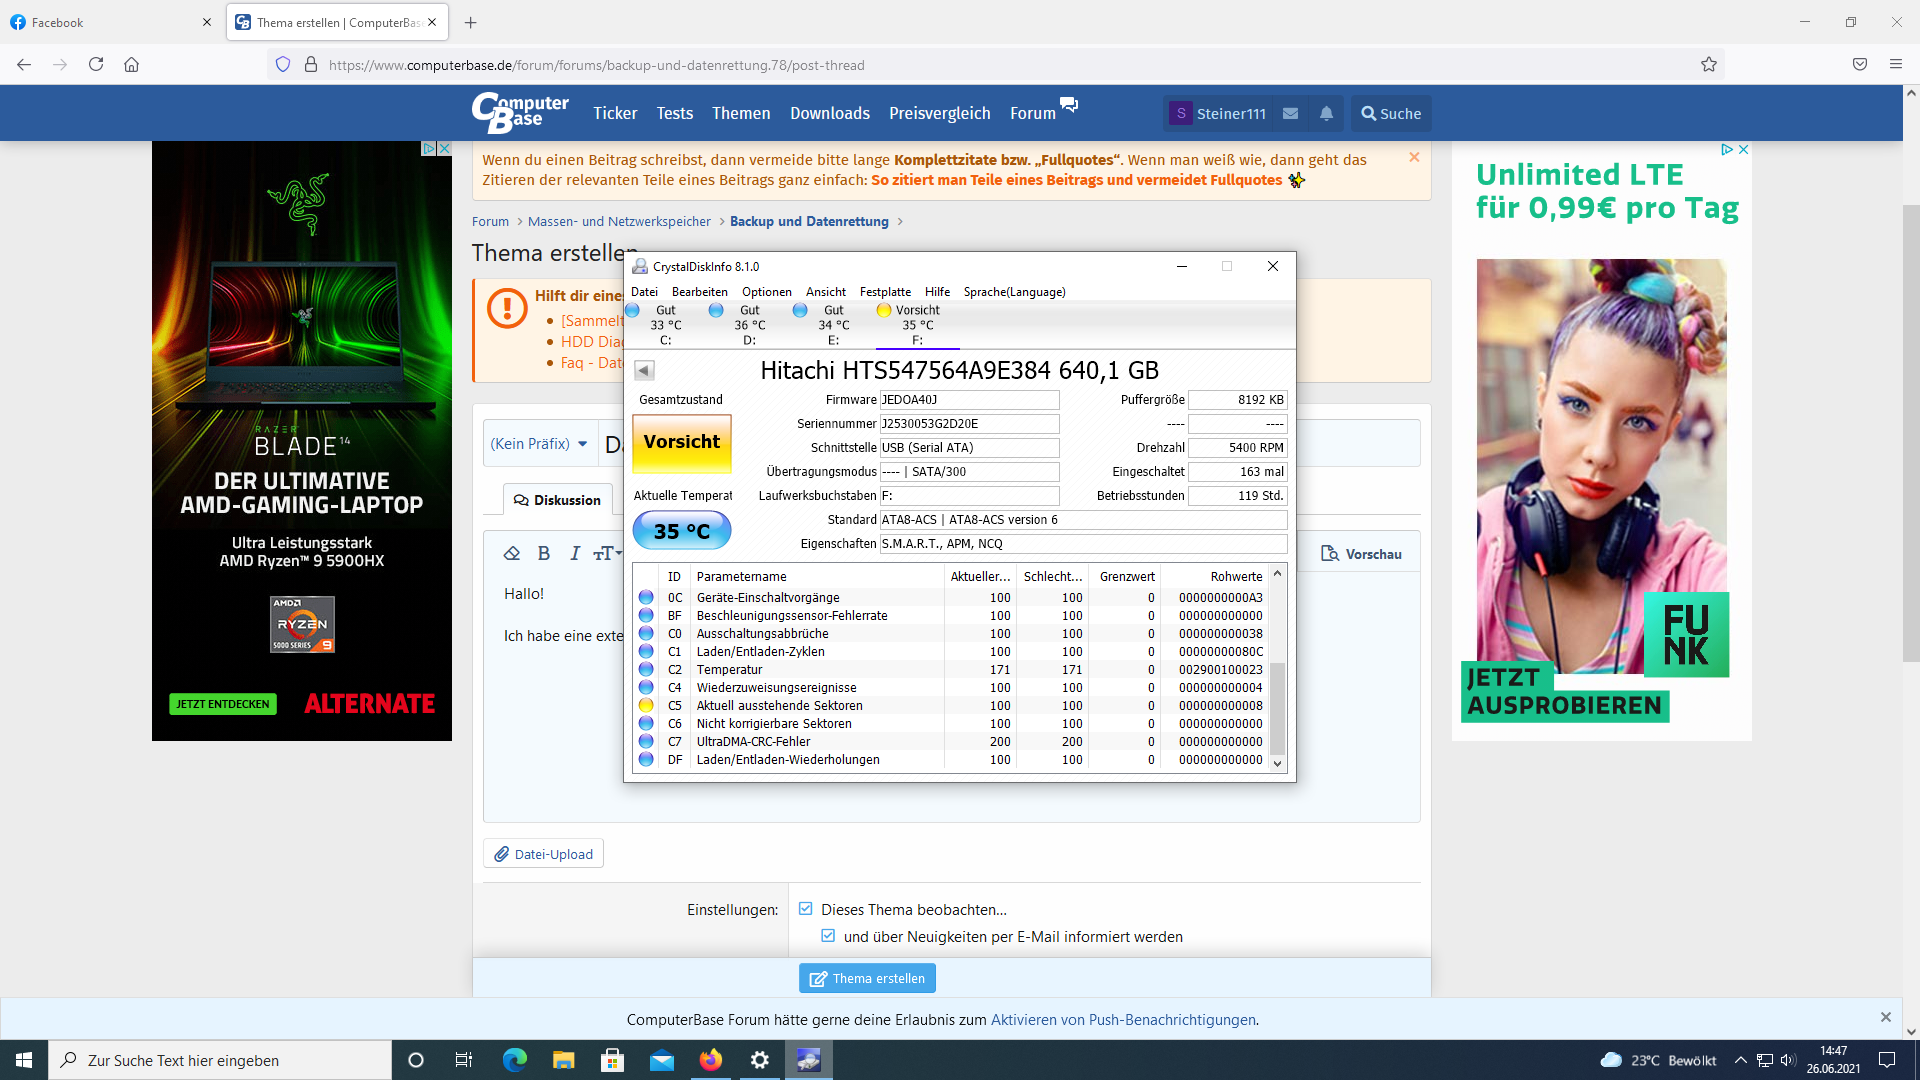Click the yellow status dot for attribute C5
This screenshot has width=1920, height=1080.
646,706
